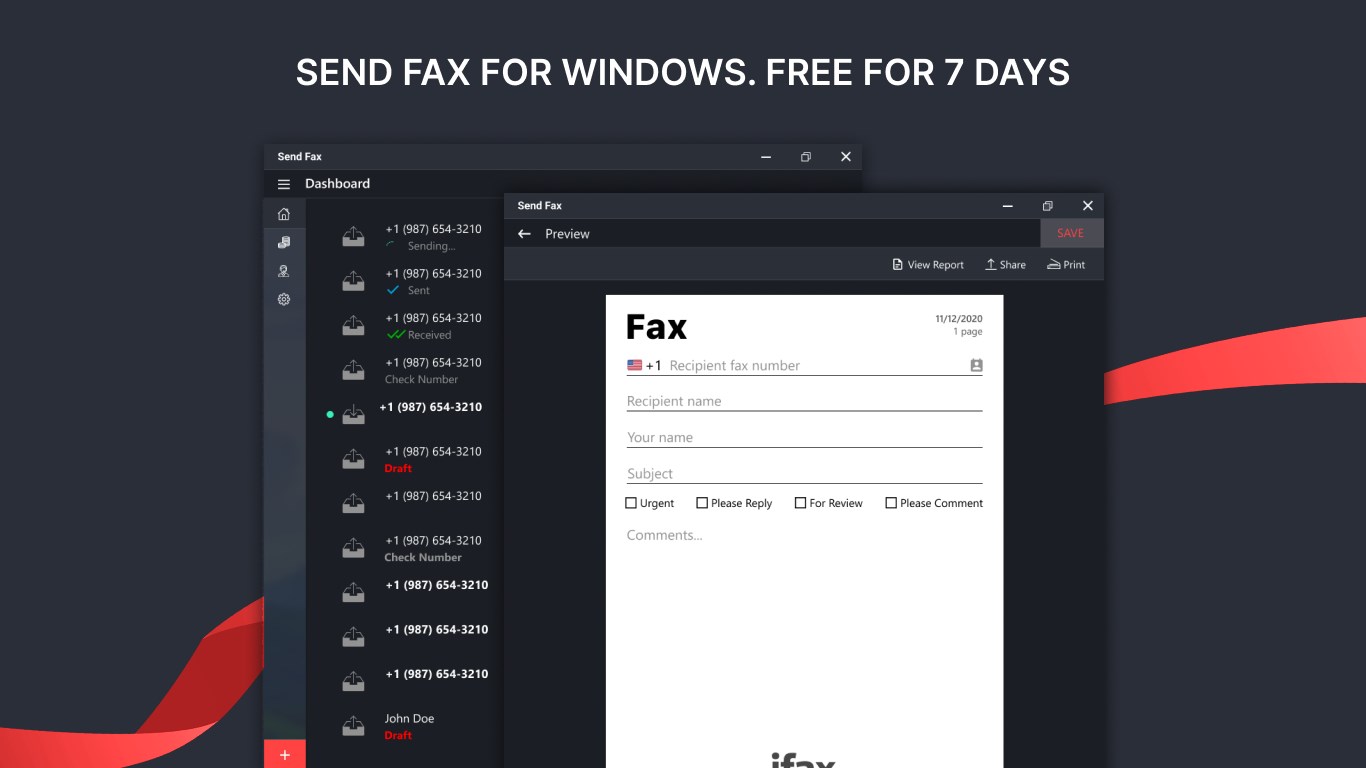Click the SAVE button
Screen dimensions: 1366x768
point(1071,233)
